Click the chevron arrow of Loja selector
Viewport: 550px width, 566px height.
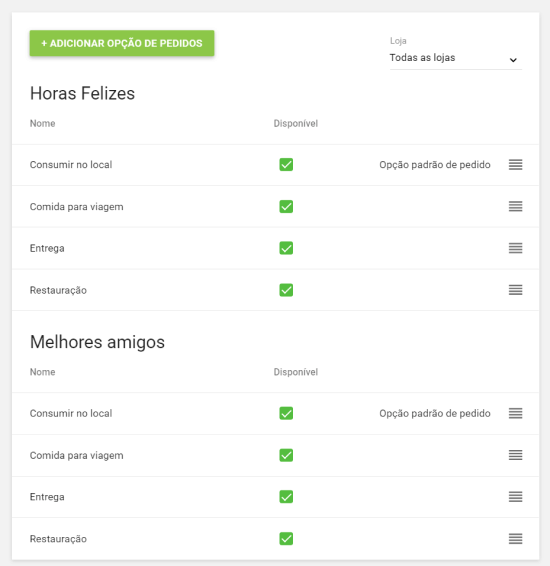point(513,60)
